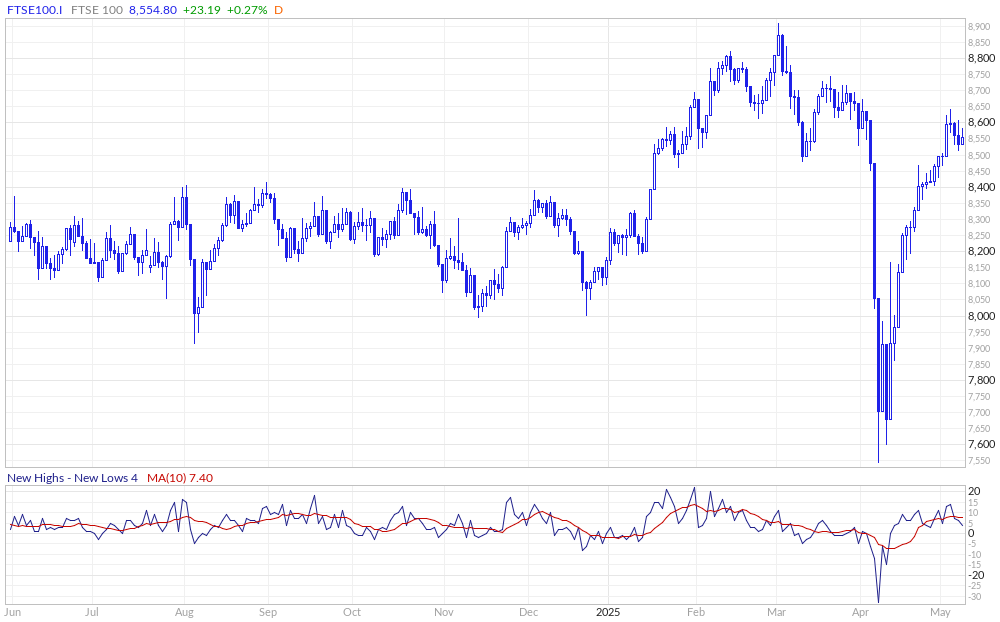Click the Jul label on the time axis

(x=92, y=612)
